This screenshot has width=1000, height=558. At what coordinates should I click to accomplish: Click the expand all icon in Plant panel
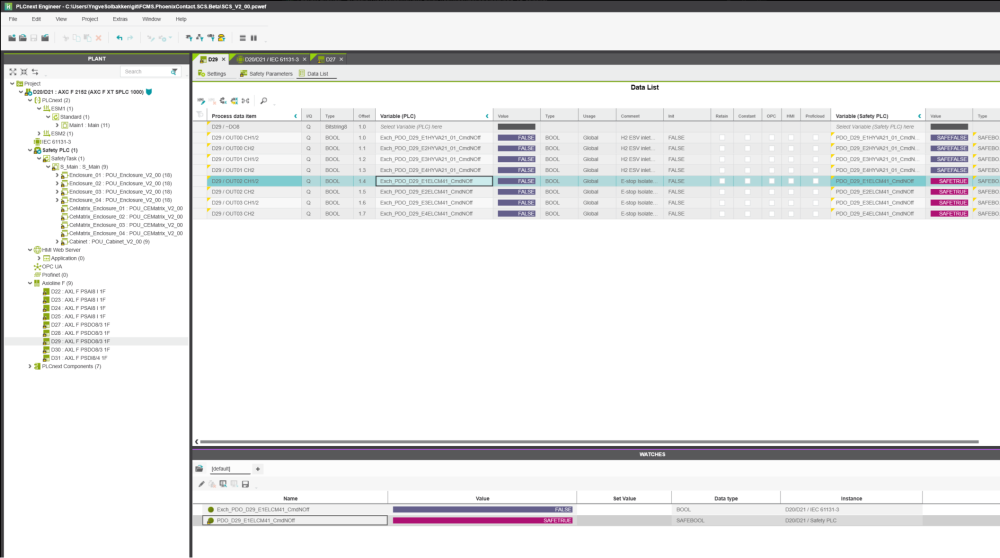(13, 72)
